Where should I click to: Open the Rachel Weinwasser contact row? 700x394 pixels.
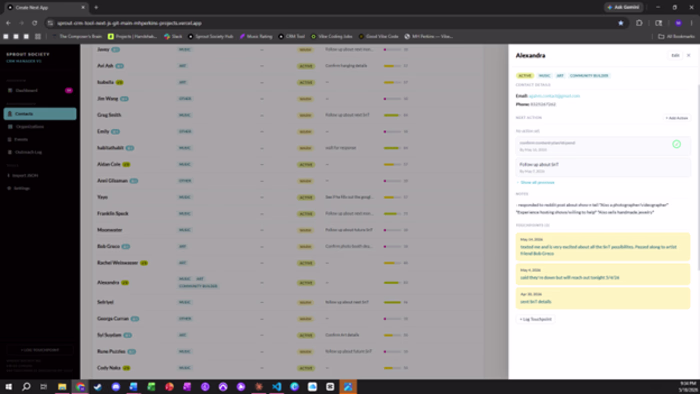[288, 263]
